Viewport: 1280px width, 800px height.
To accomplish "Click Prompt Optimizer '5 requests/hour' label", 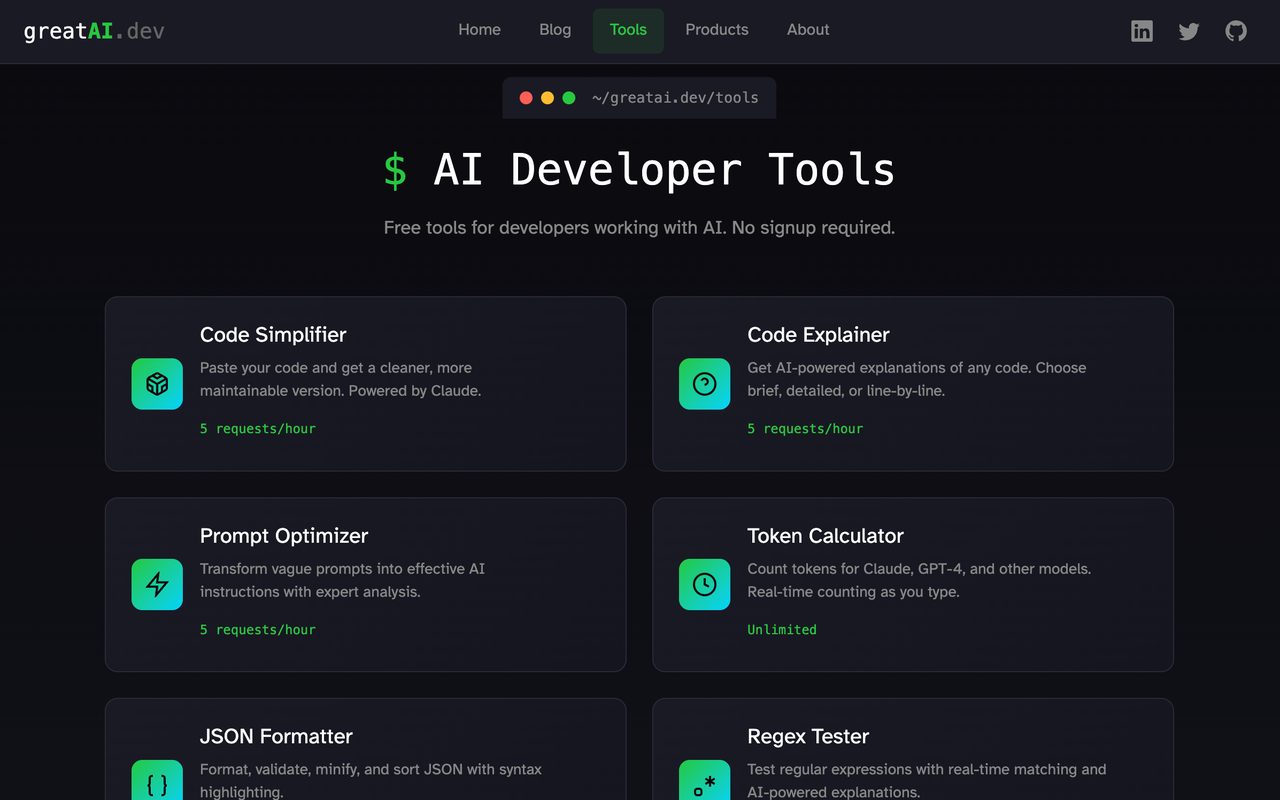I will [258, 630].
